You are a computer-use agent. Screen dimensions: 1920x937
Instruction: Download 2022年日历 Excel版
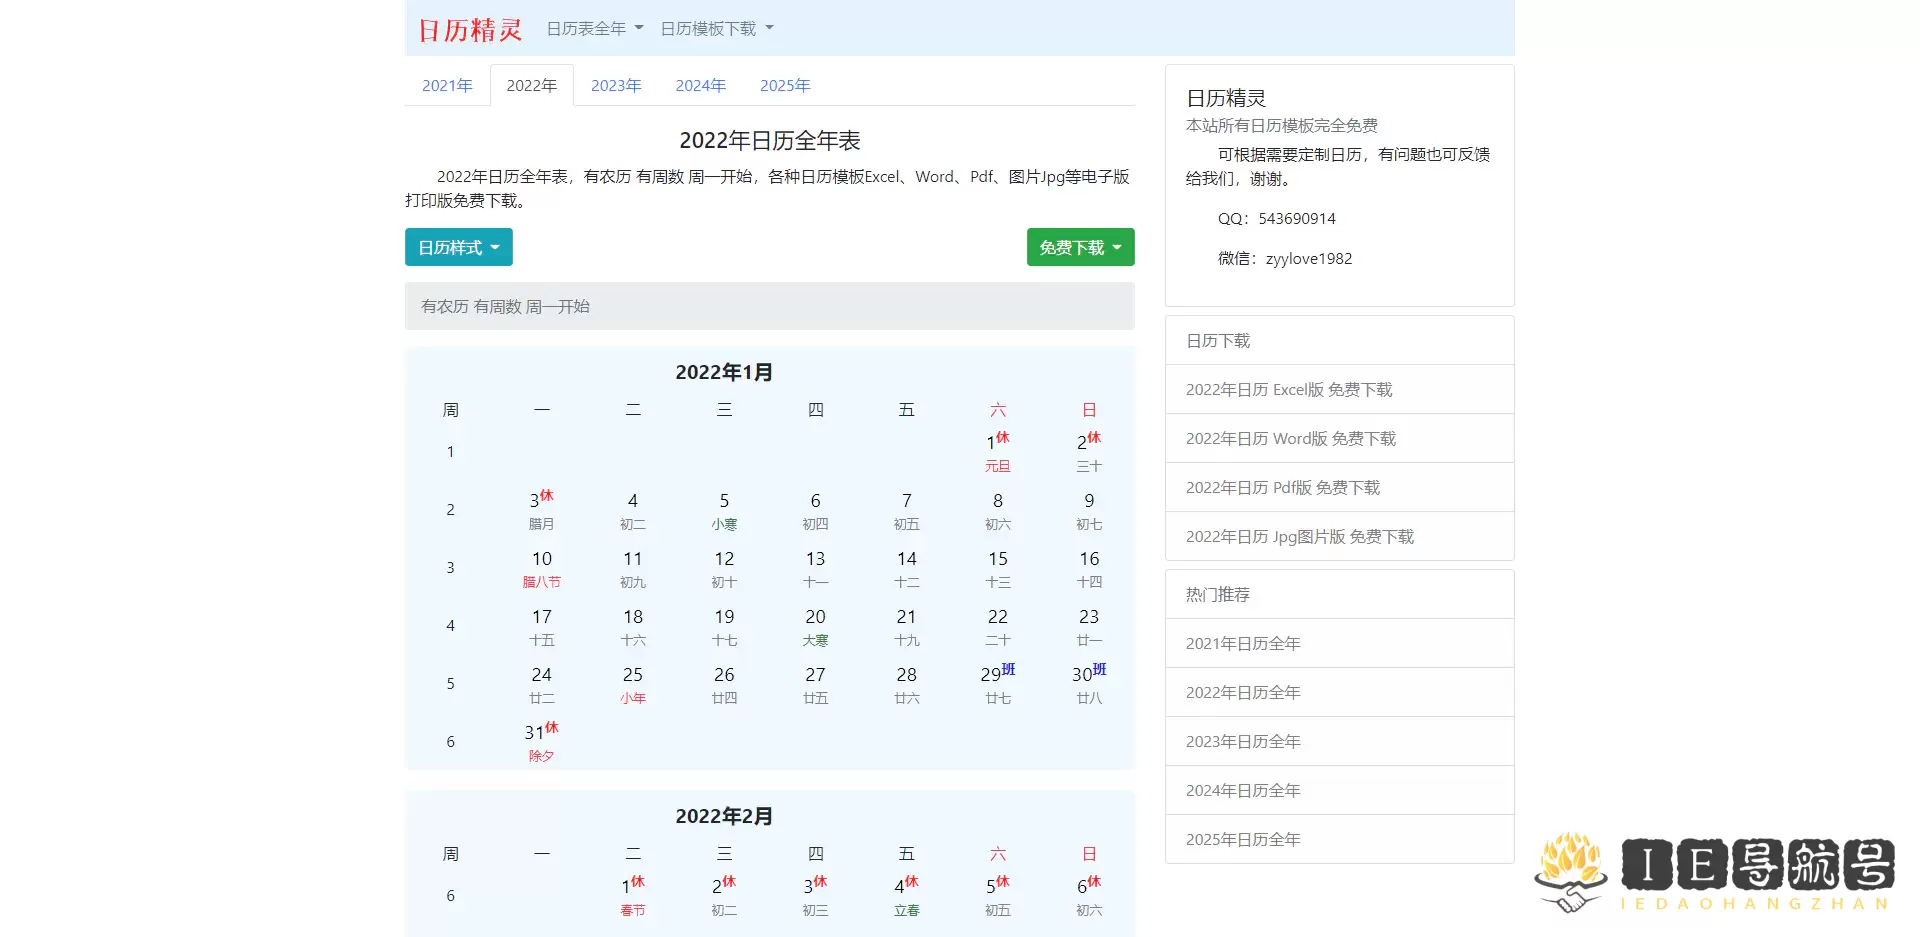(x=1289, y=390)
